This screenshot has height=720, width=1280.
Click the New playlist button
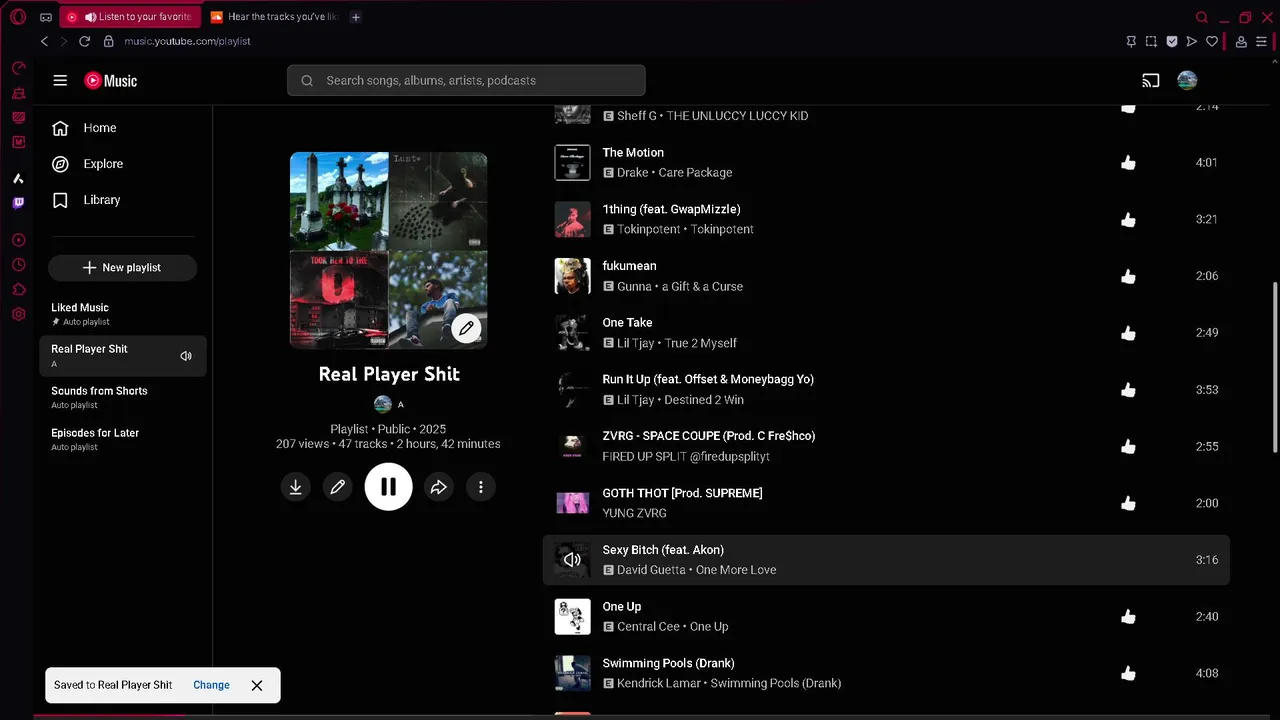tap(122, 268)
